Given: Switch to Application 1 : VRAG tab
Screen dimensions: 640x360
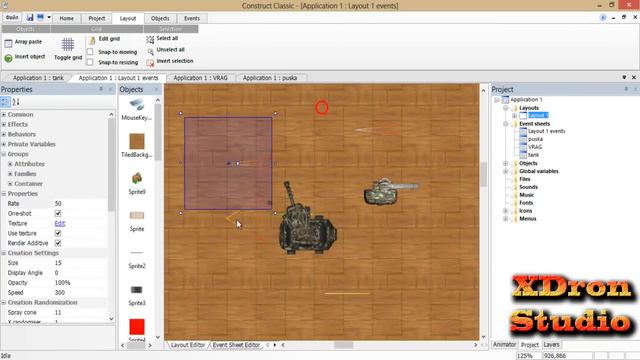Looking at the screenshot, I should (x=200, y=78).
